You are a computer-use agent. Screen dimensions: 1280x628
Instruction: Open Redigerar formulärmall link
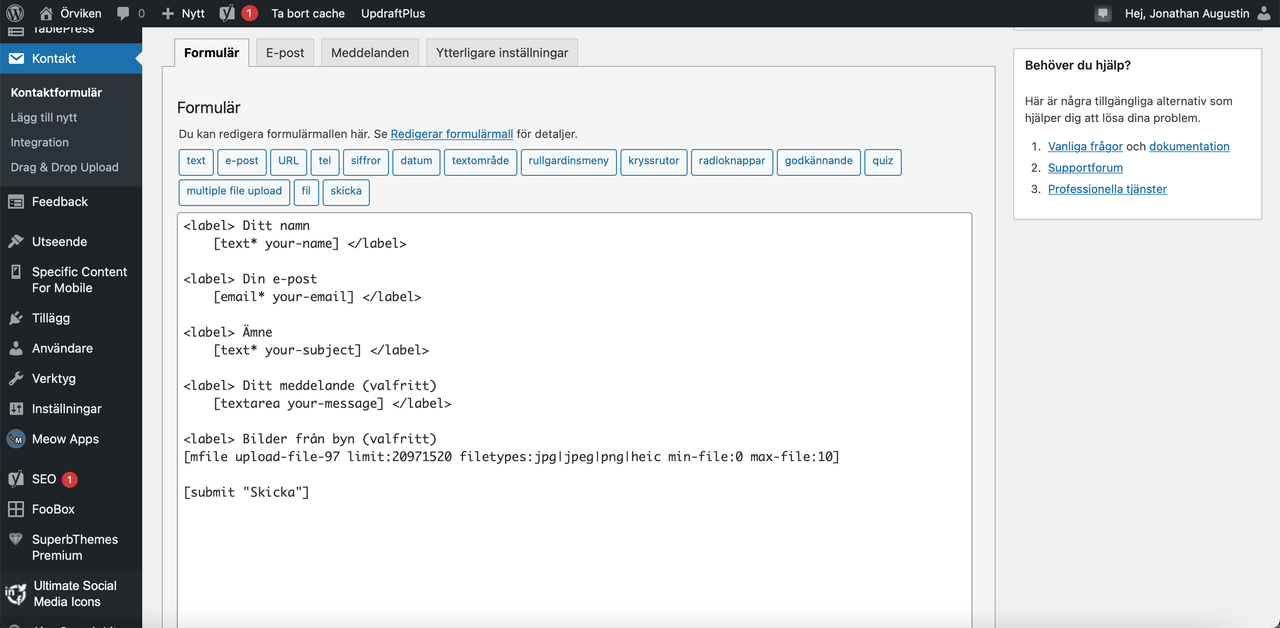pyautogui.click(x=452, y=134)
